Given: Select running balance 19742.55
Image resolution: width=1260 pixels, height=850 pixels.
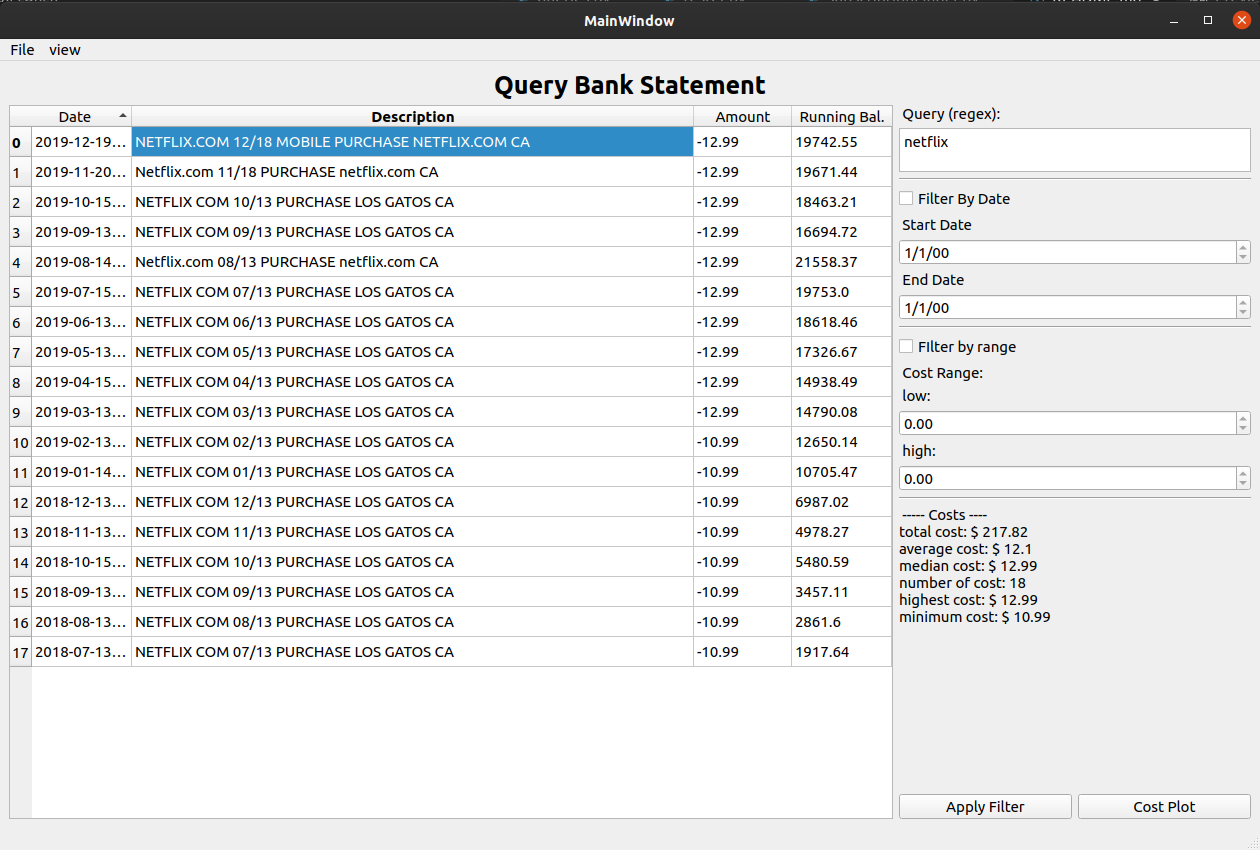Looking at the screenshot, I should point(841,142).
